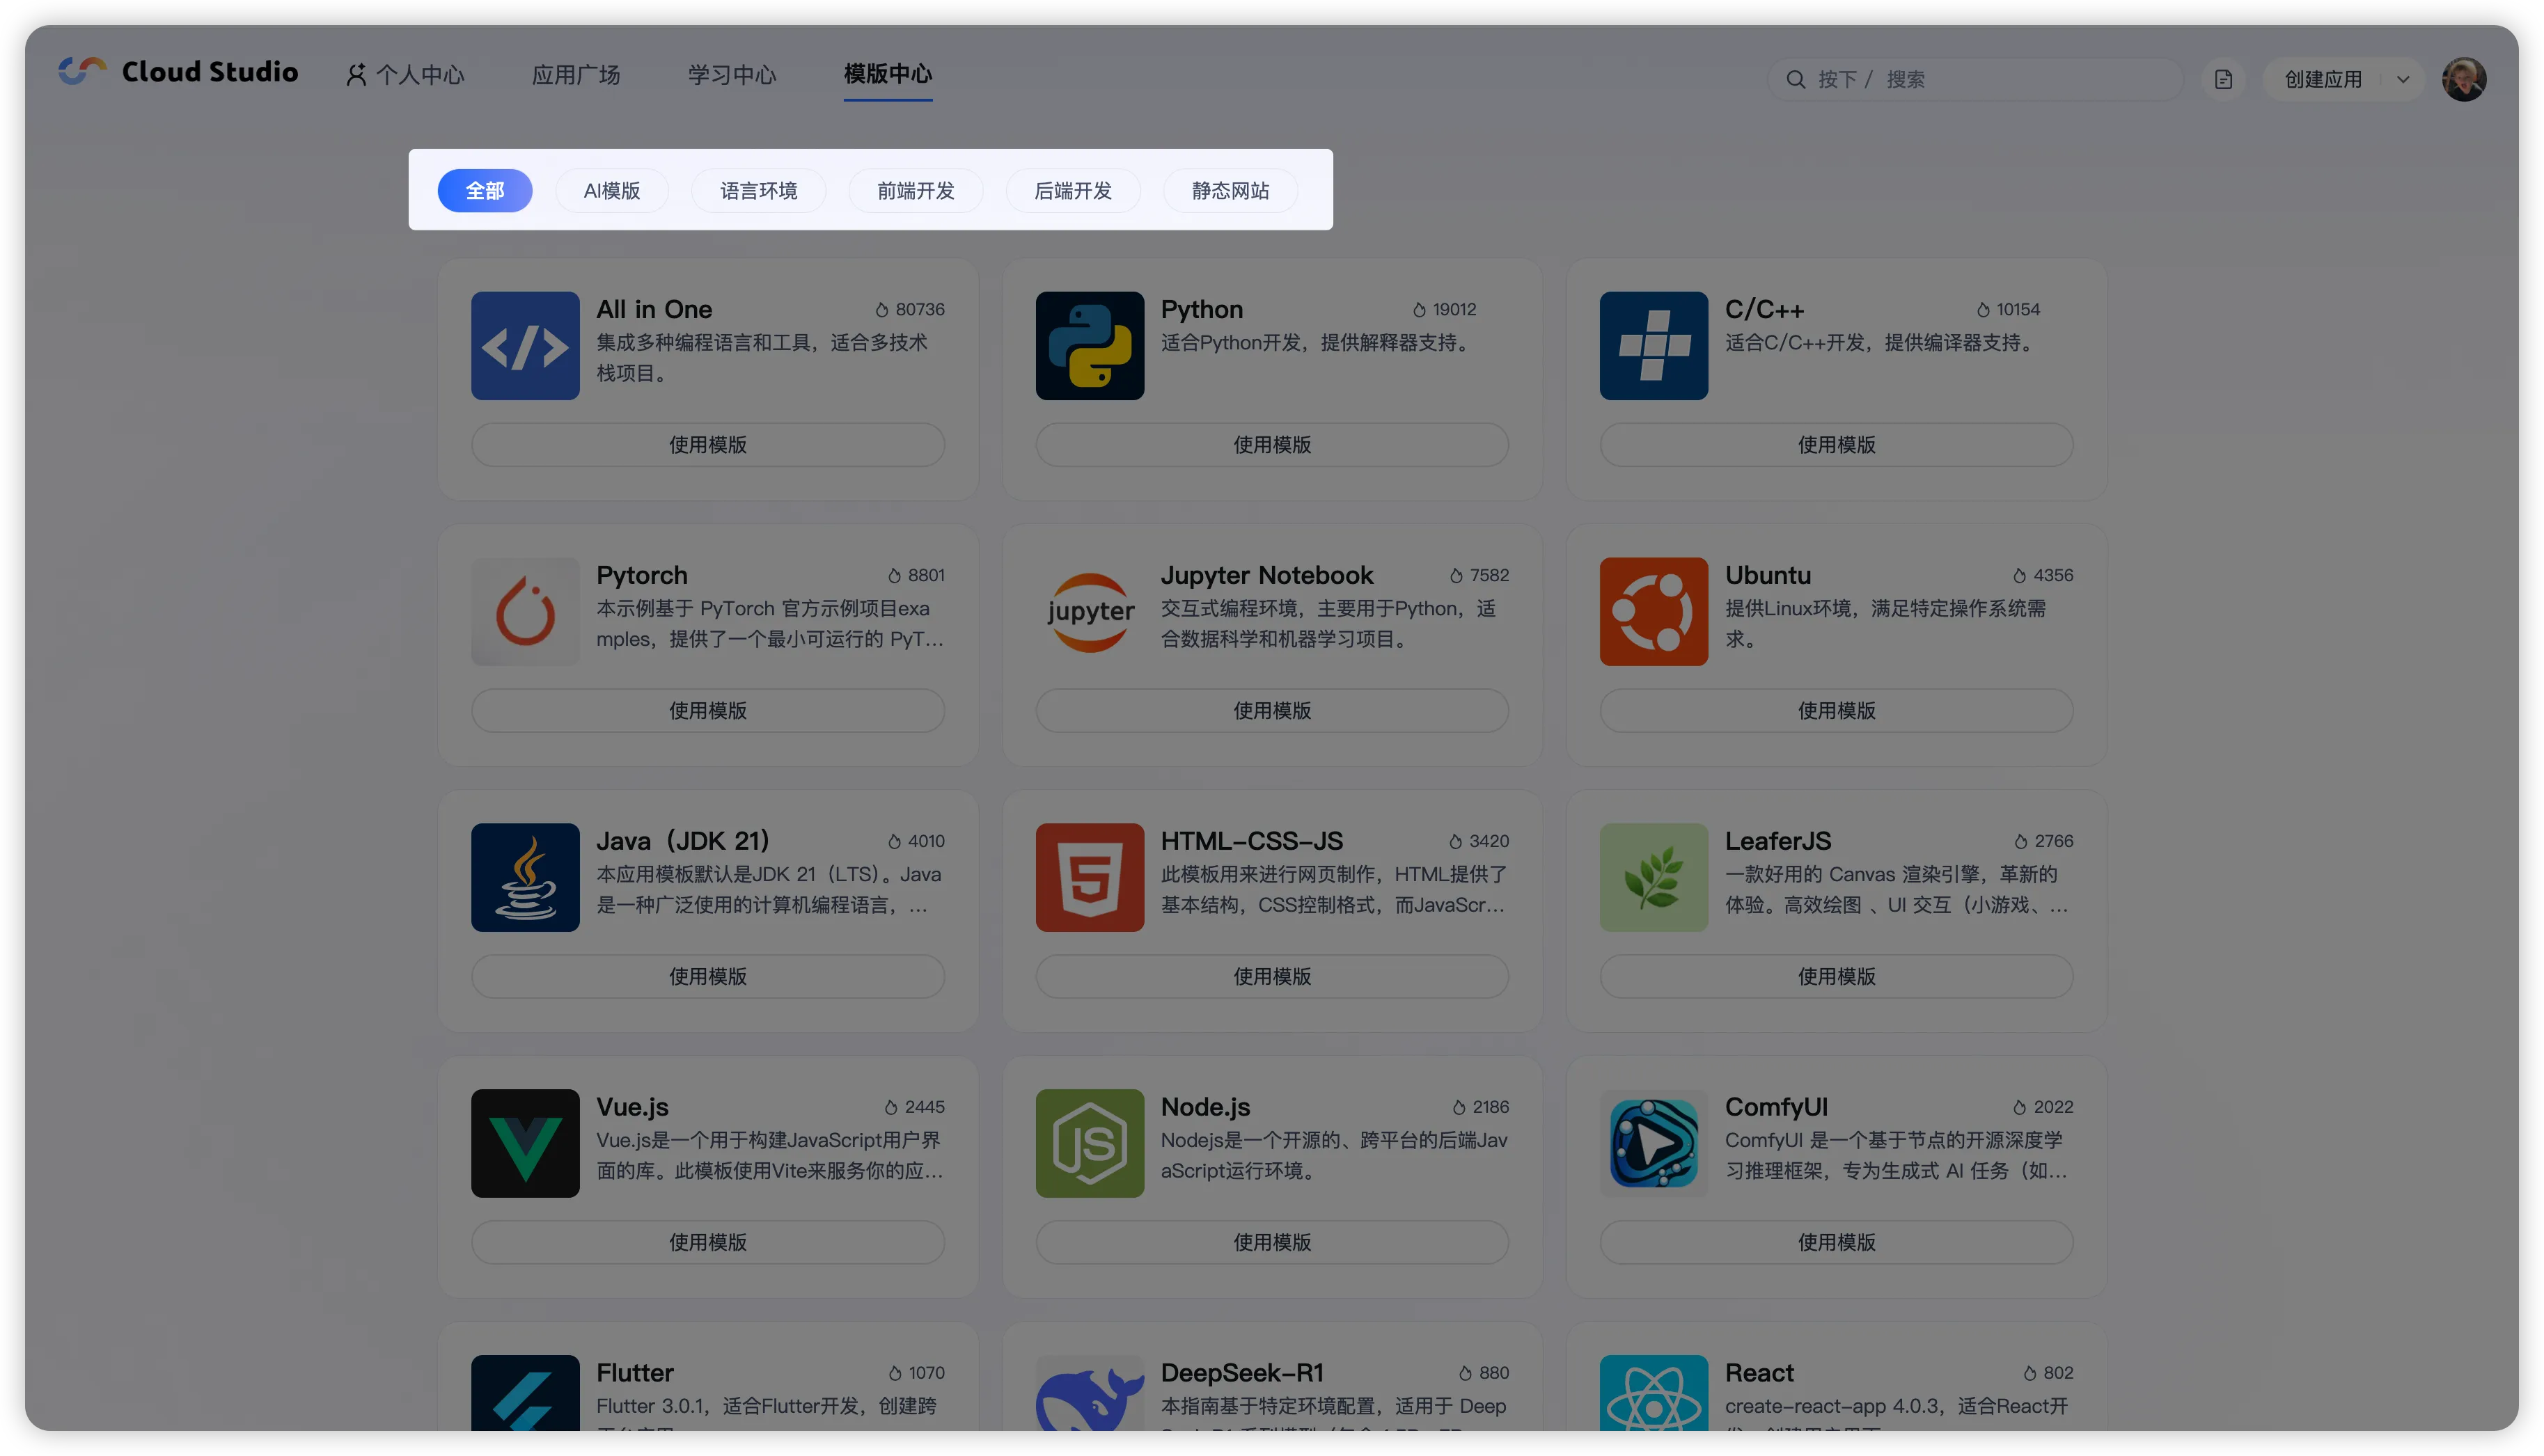The height and width of the screenshot is (1456, 2544).
Task: Click the Cloud Studio logo icon
Action: pyautogui.click(x=82, y=71)
